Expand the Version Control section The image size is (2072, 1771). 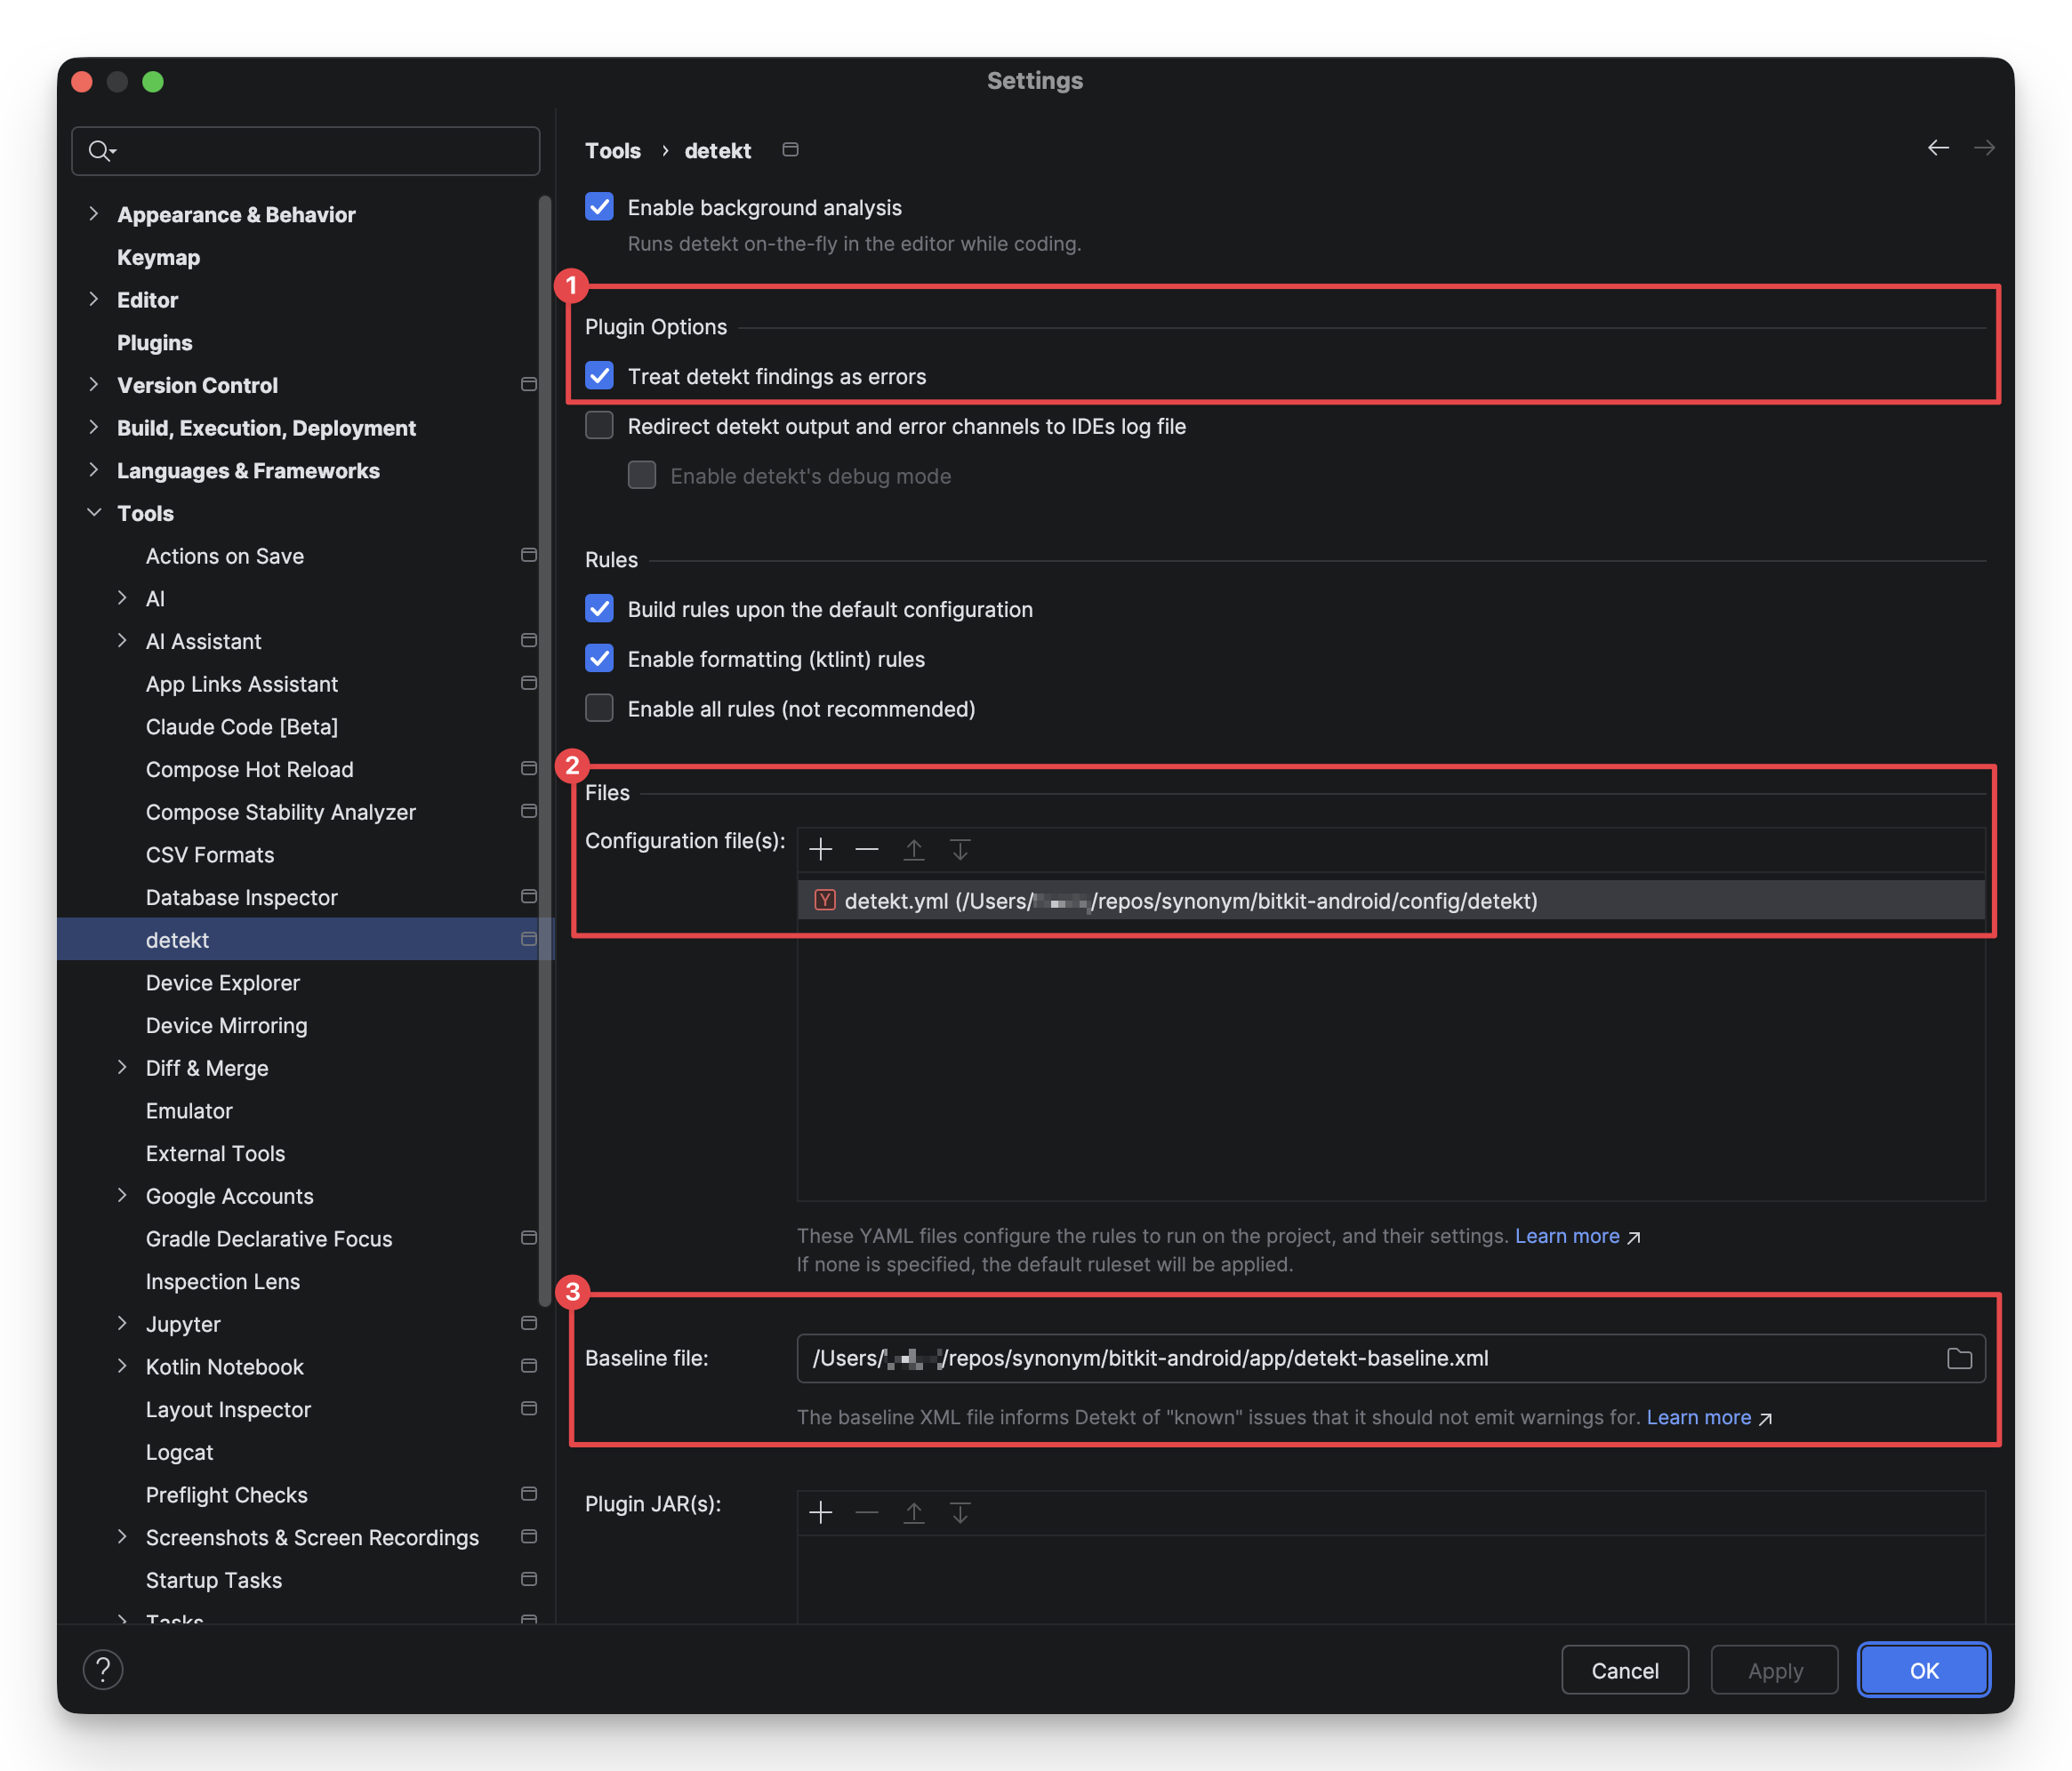point(93,385)
